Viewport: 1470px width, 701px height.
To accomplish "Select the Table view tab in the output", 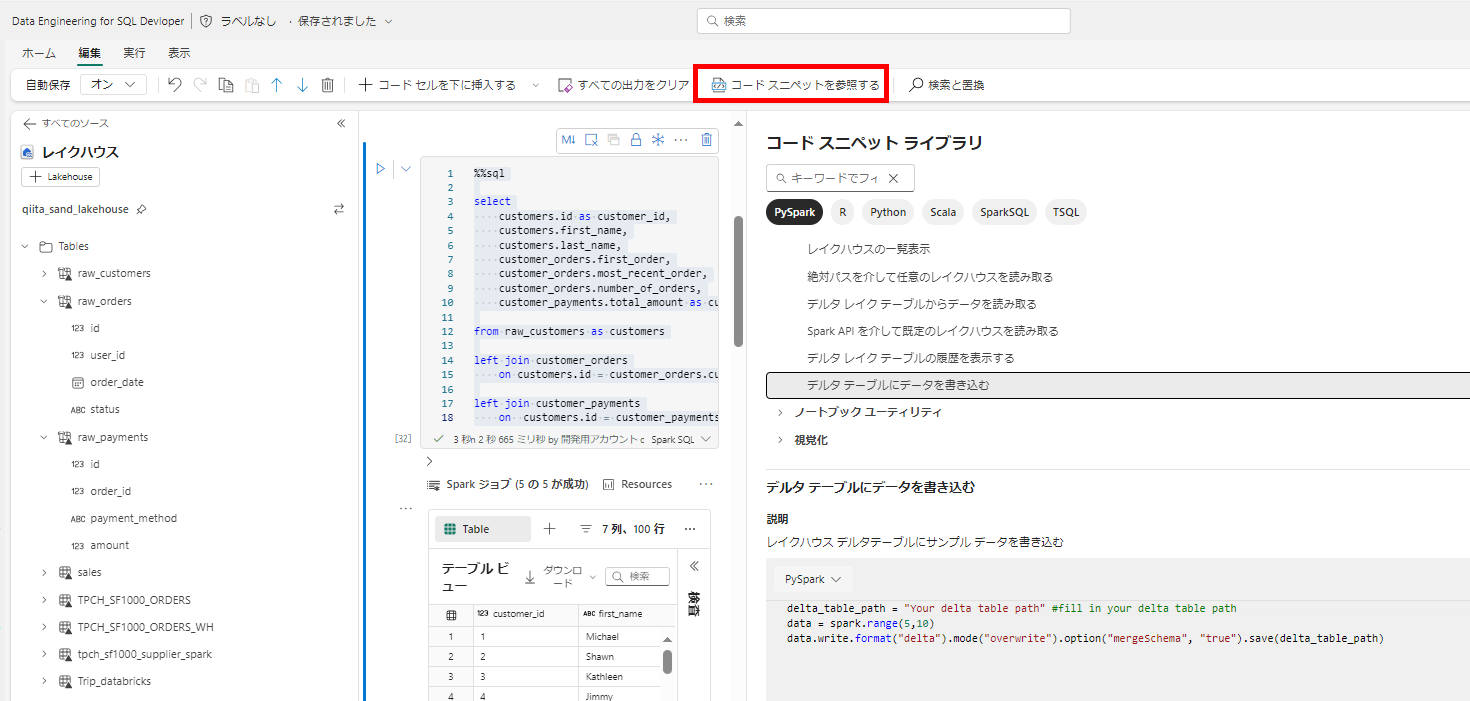I will click(483, 529).
